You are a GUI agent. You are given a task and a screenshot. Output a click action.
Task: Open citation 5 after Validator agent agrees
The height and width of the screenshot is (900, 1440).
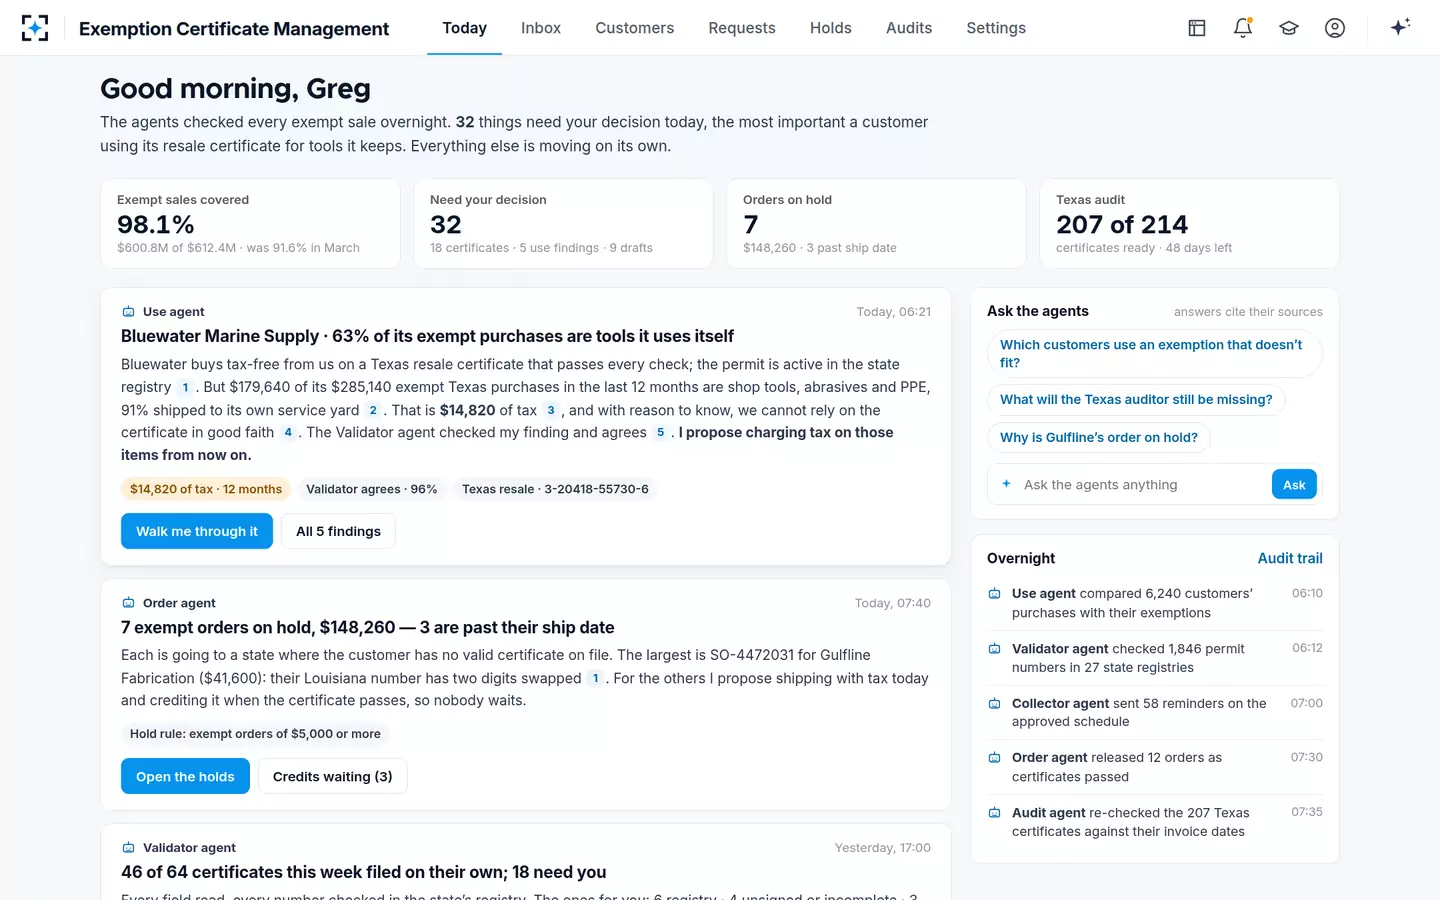[x=660, y=433]
